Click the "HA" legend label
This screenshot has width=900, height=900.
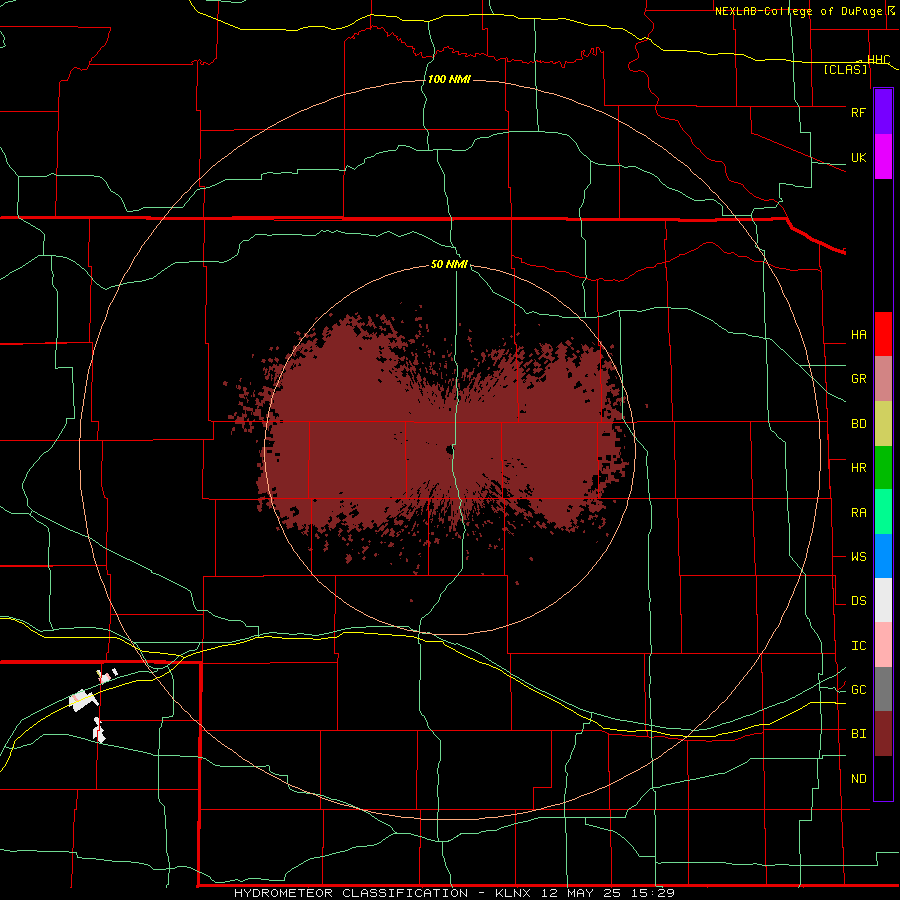858,335
